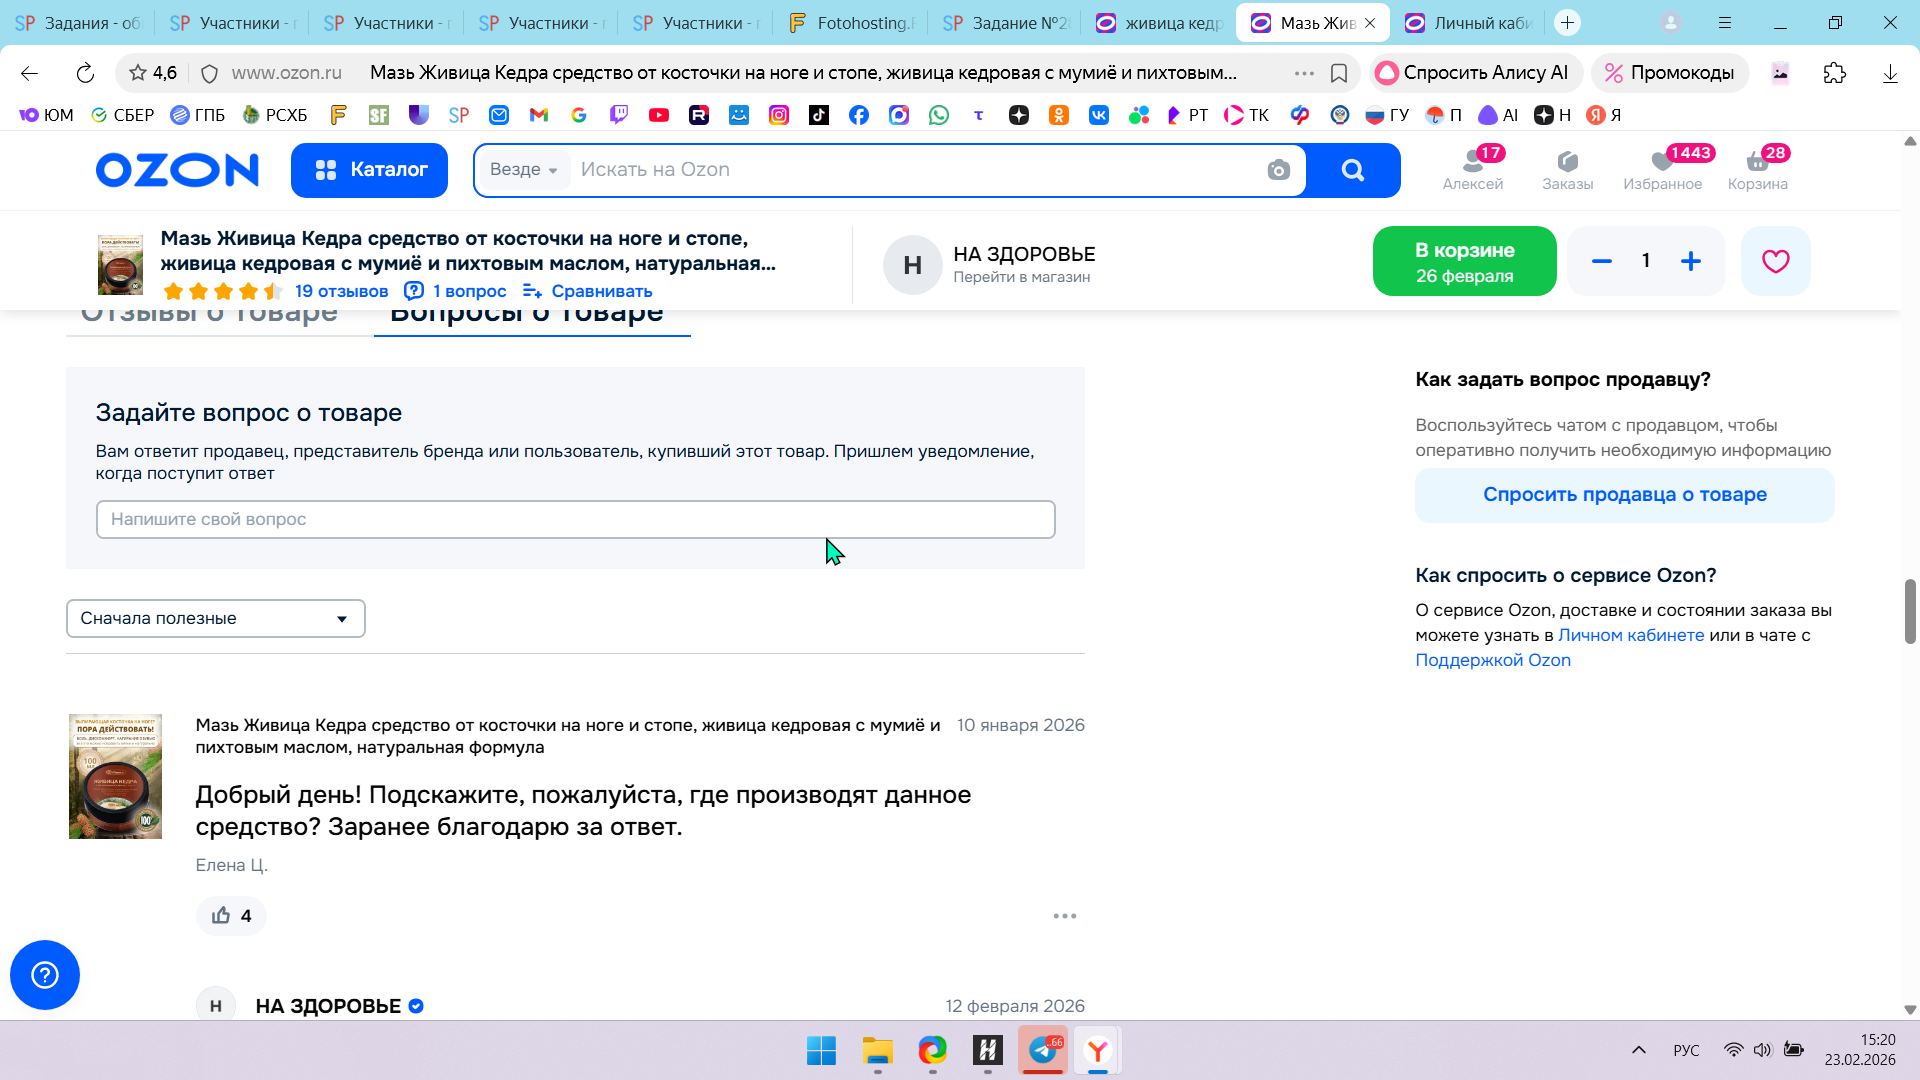Click the Напишите свой вопрос input field
Image resolution: width=1920 pixels, height=1080 pixels.
click(x=575, y=519)
